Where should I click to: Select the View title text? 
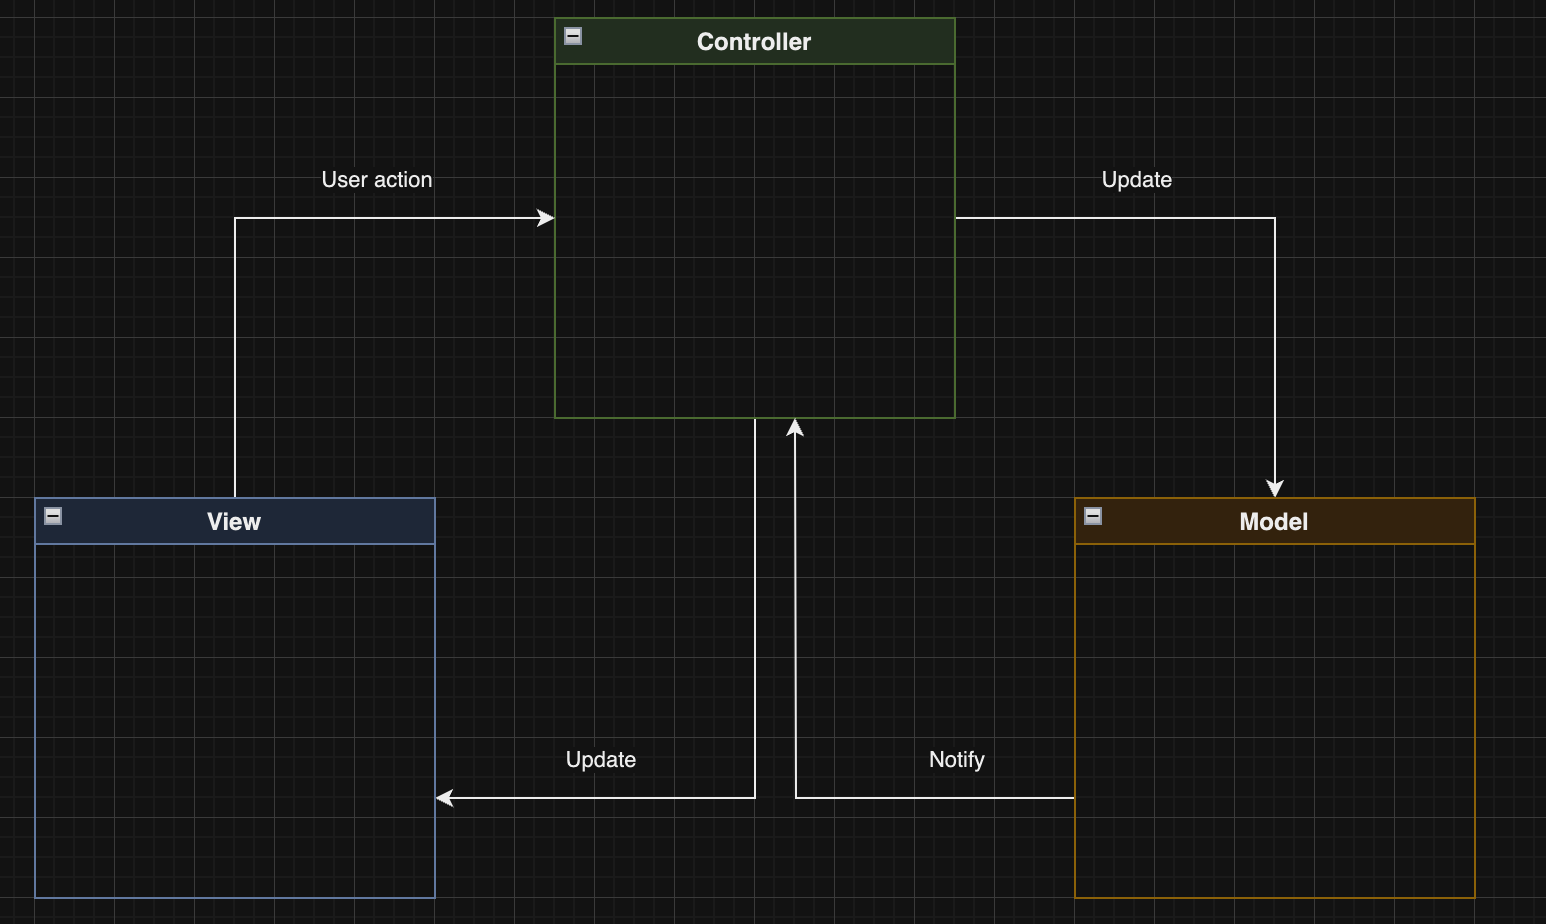point(234,522)
